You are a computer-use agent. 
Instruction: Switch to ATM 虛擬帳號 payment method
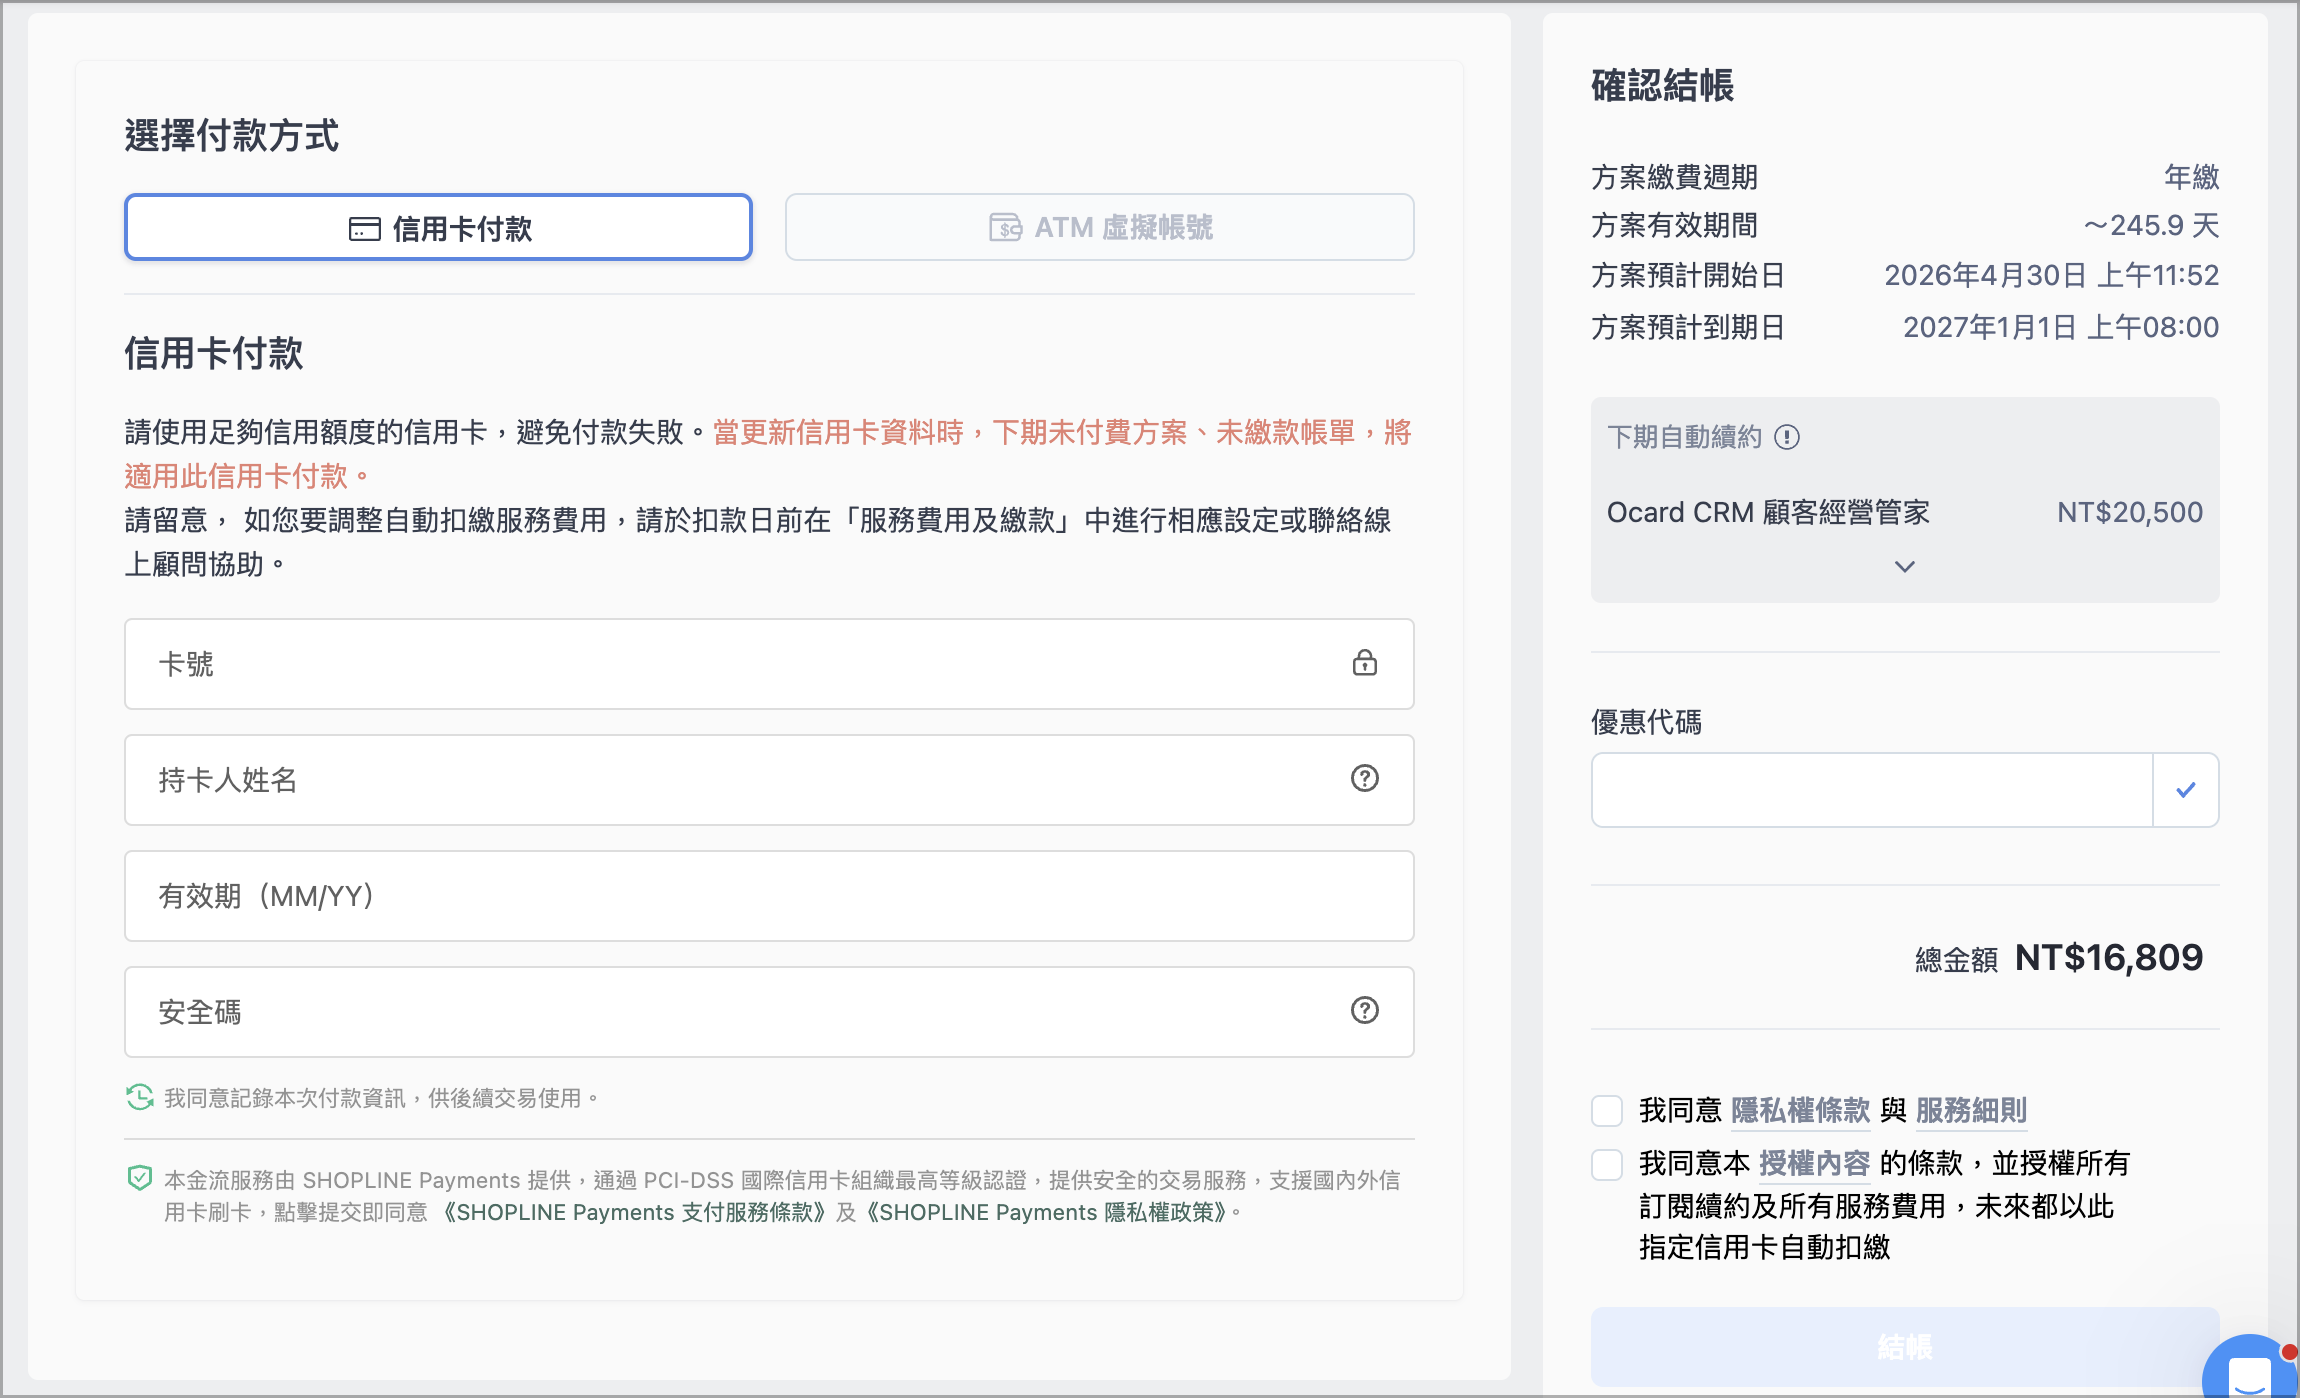click(1099, 228)
